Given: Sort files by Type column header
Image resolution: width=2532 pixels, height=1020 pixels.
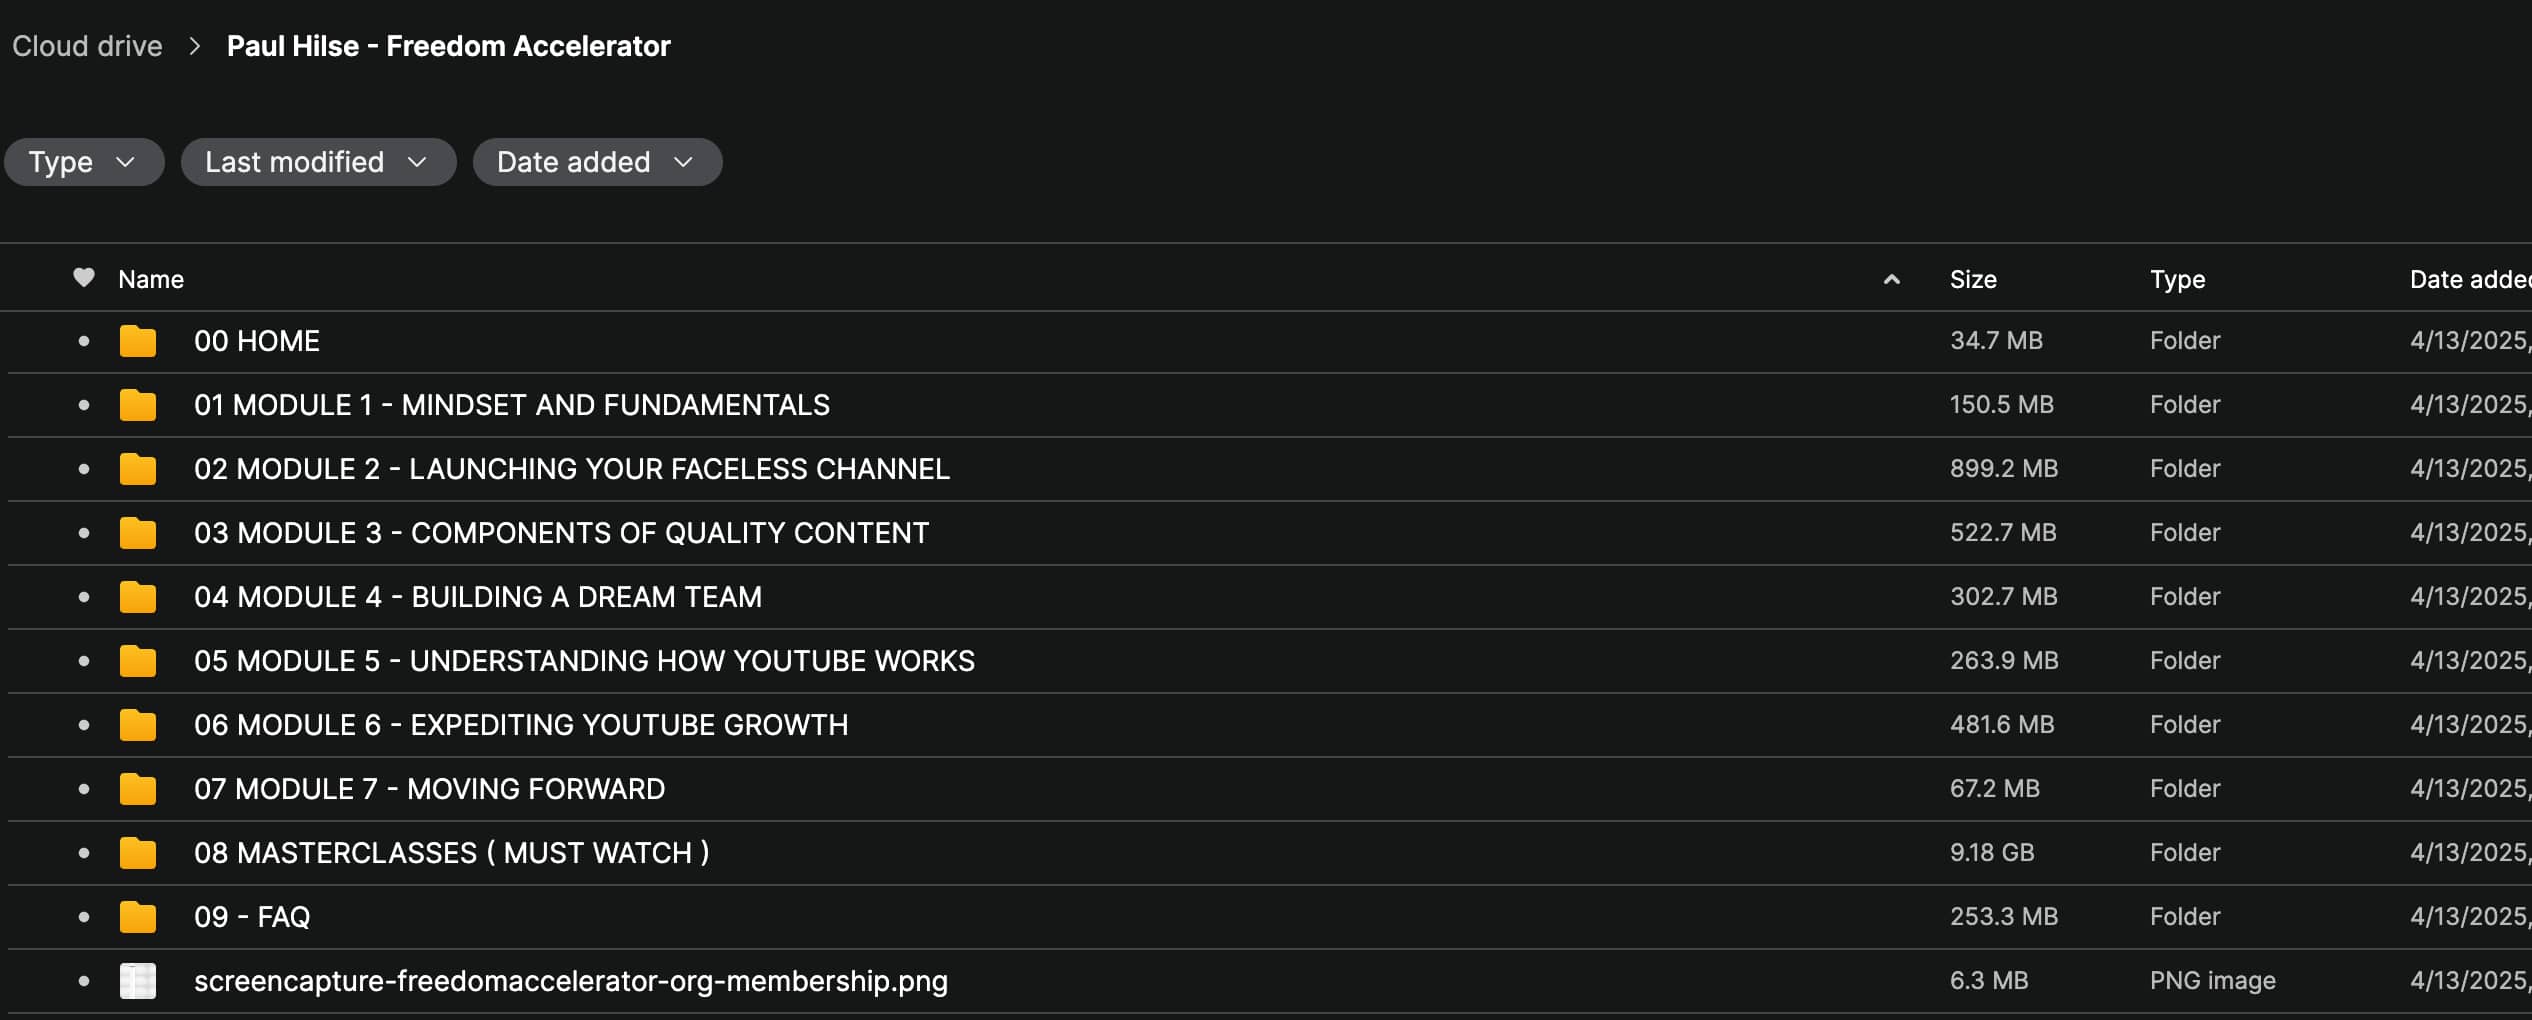Looking at the screenshot, I should (2177, 279).
